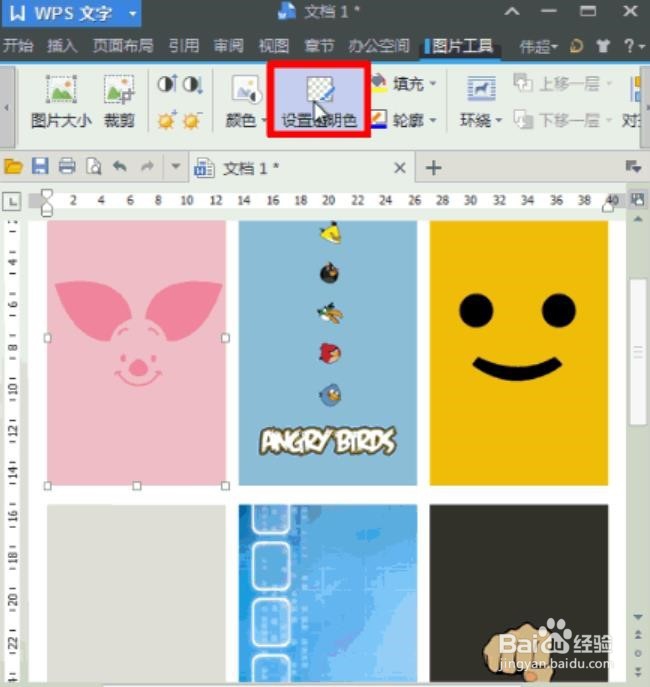Open the WPS 文字 application menu
This screenshot has width=650, height=687.
71,13
